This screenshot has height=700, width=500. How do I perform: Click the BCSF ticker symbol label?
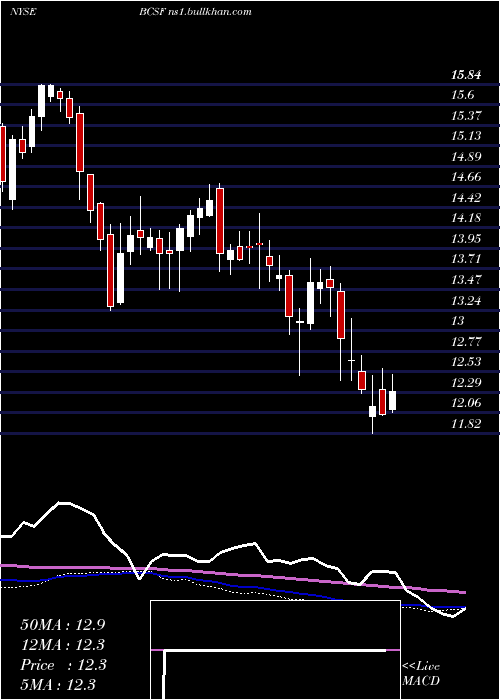150,12
